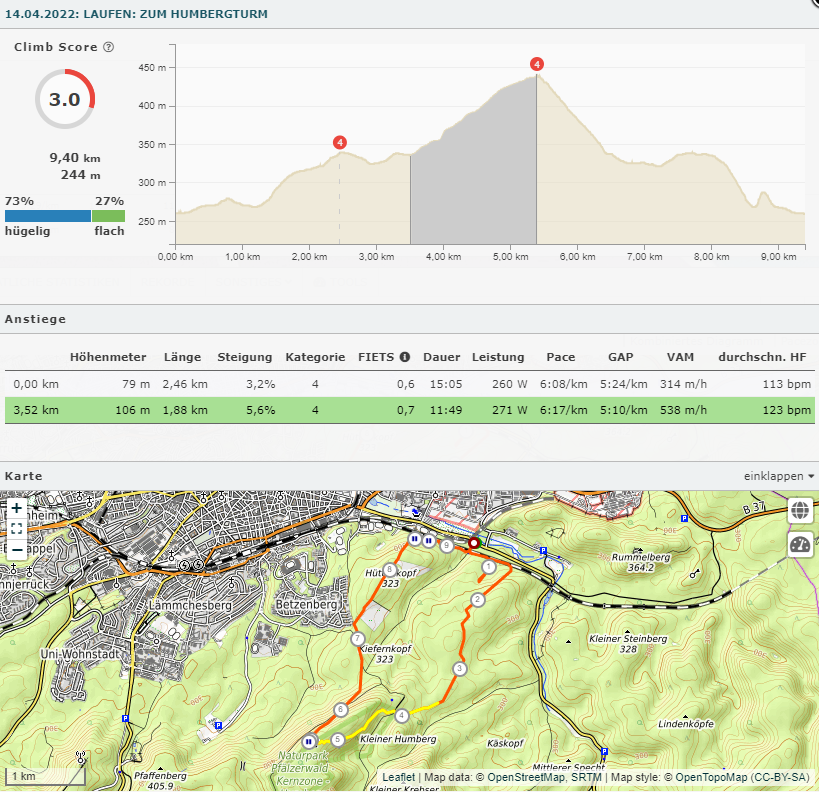Viewport: 819px width, 792px height.
Task: Open the speedometer map overlay button
Action: (x=800, y=544)
